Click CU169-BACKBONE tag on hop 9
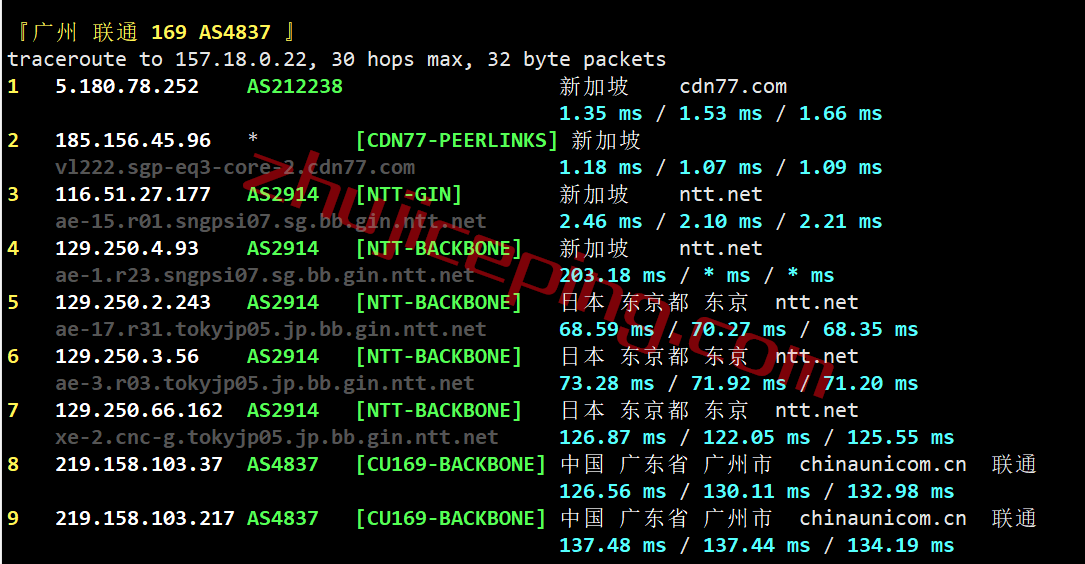 click(451, 518)
